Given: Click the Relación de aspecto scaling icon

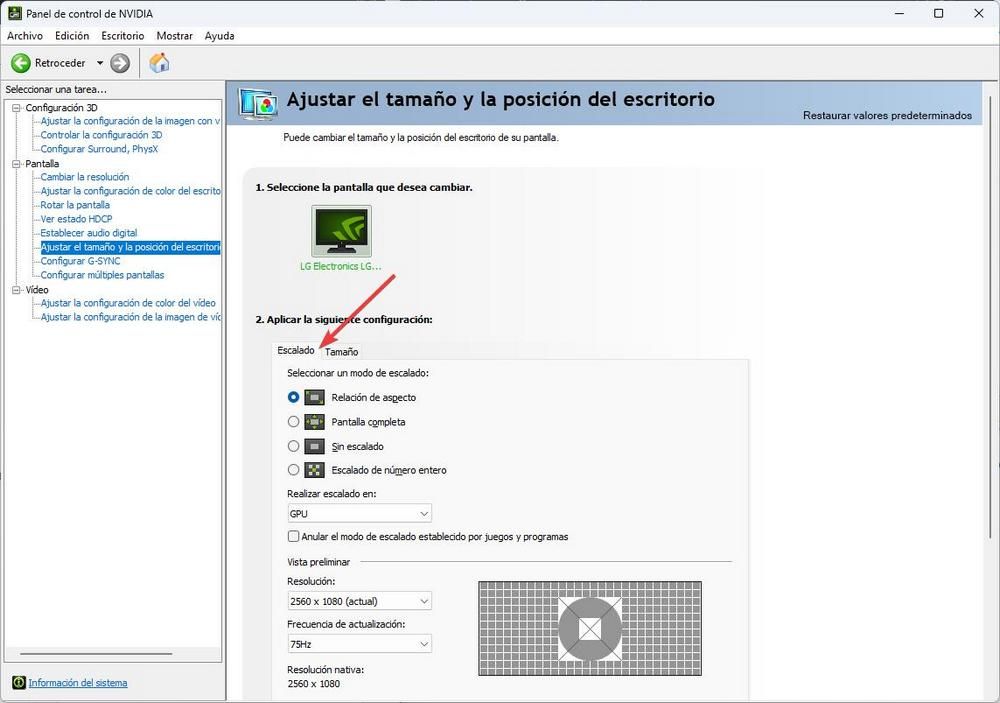Looking at the screenshot, I should click(314, 397).
